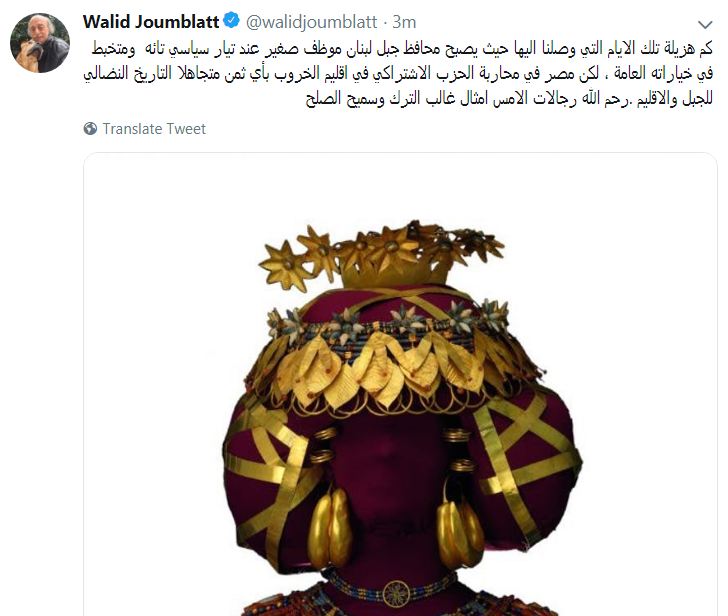Viewport: 728px width, 616px height.
Task: Open Walid Joumblatt's profile avatar
Action: [40, 43]
